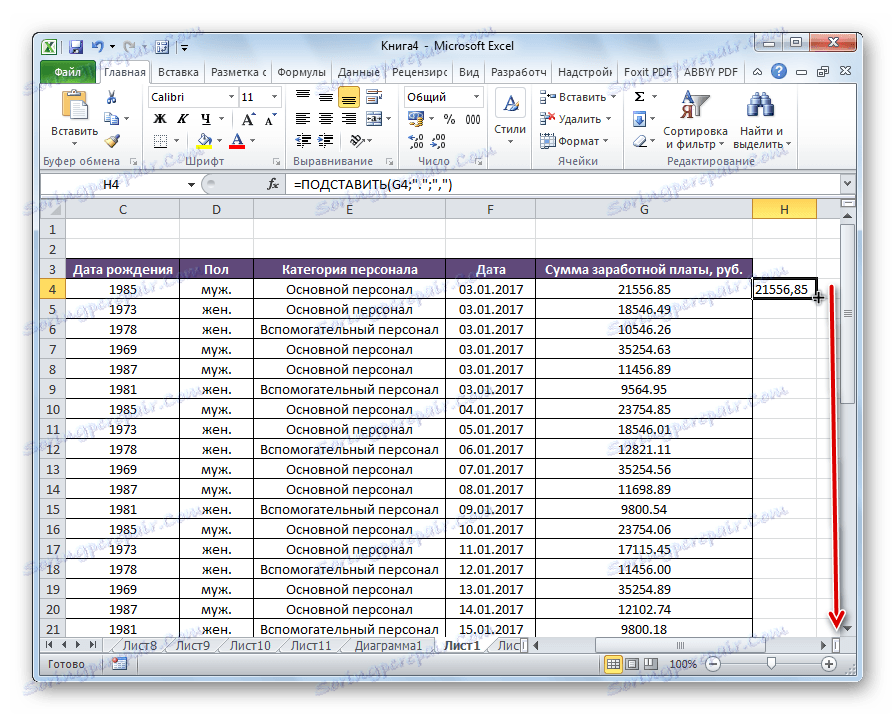Click the accounting currency format icon

[x=416, y=119]
